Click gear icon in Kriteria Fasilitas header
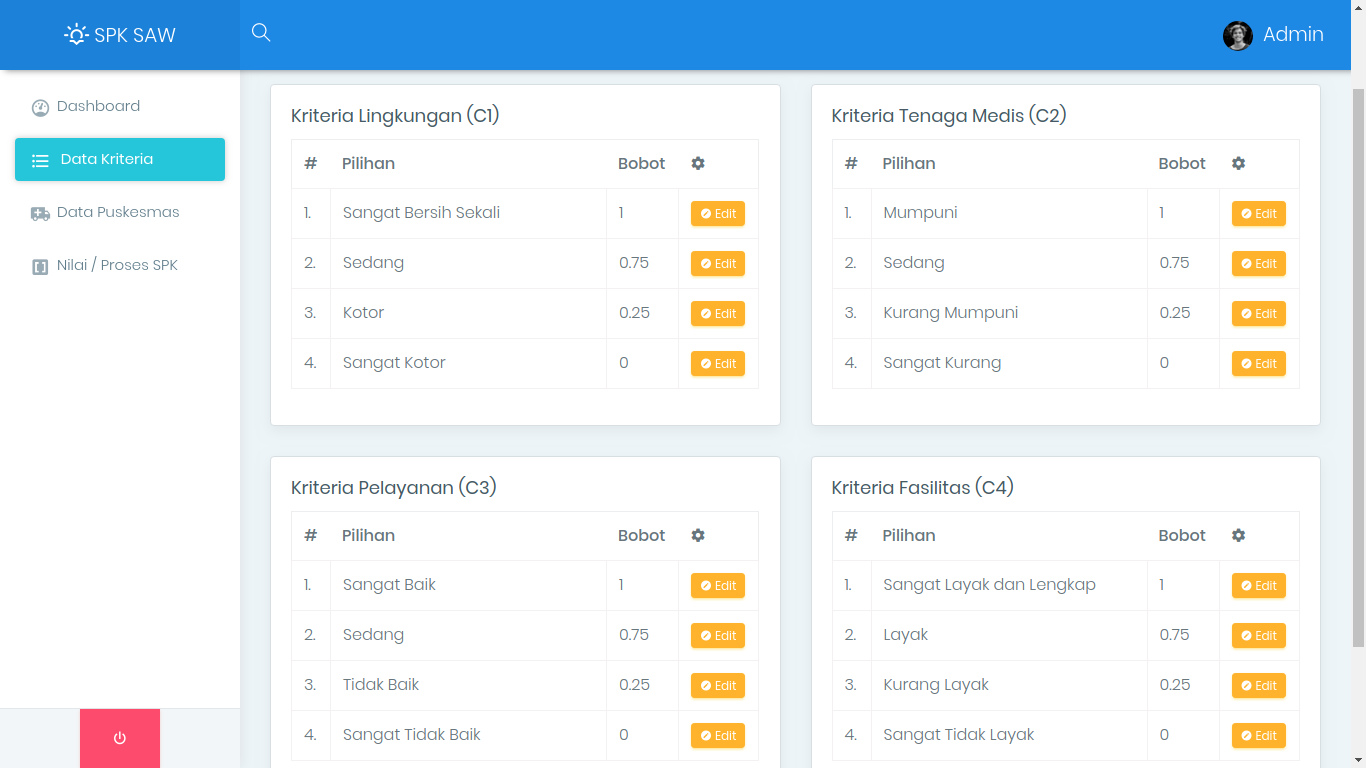Screen dimensions: 1366x768 (1238, 536)
